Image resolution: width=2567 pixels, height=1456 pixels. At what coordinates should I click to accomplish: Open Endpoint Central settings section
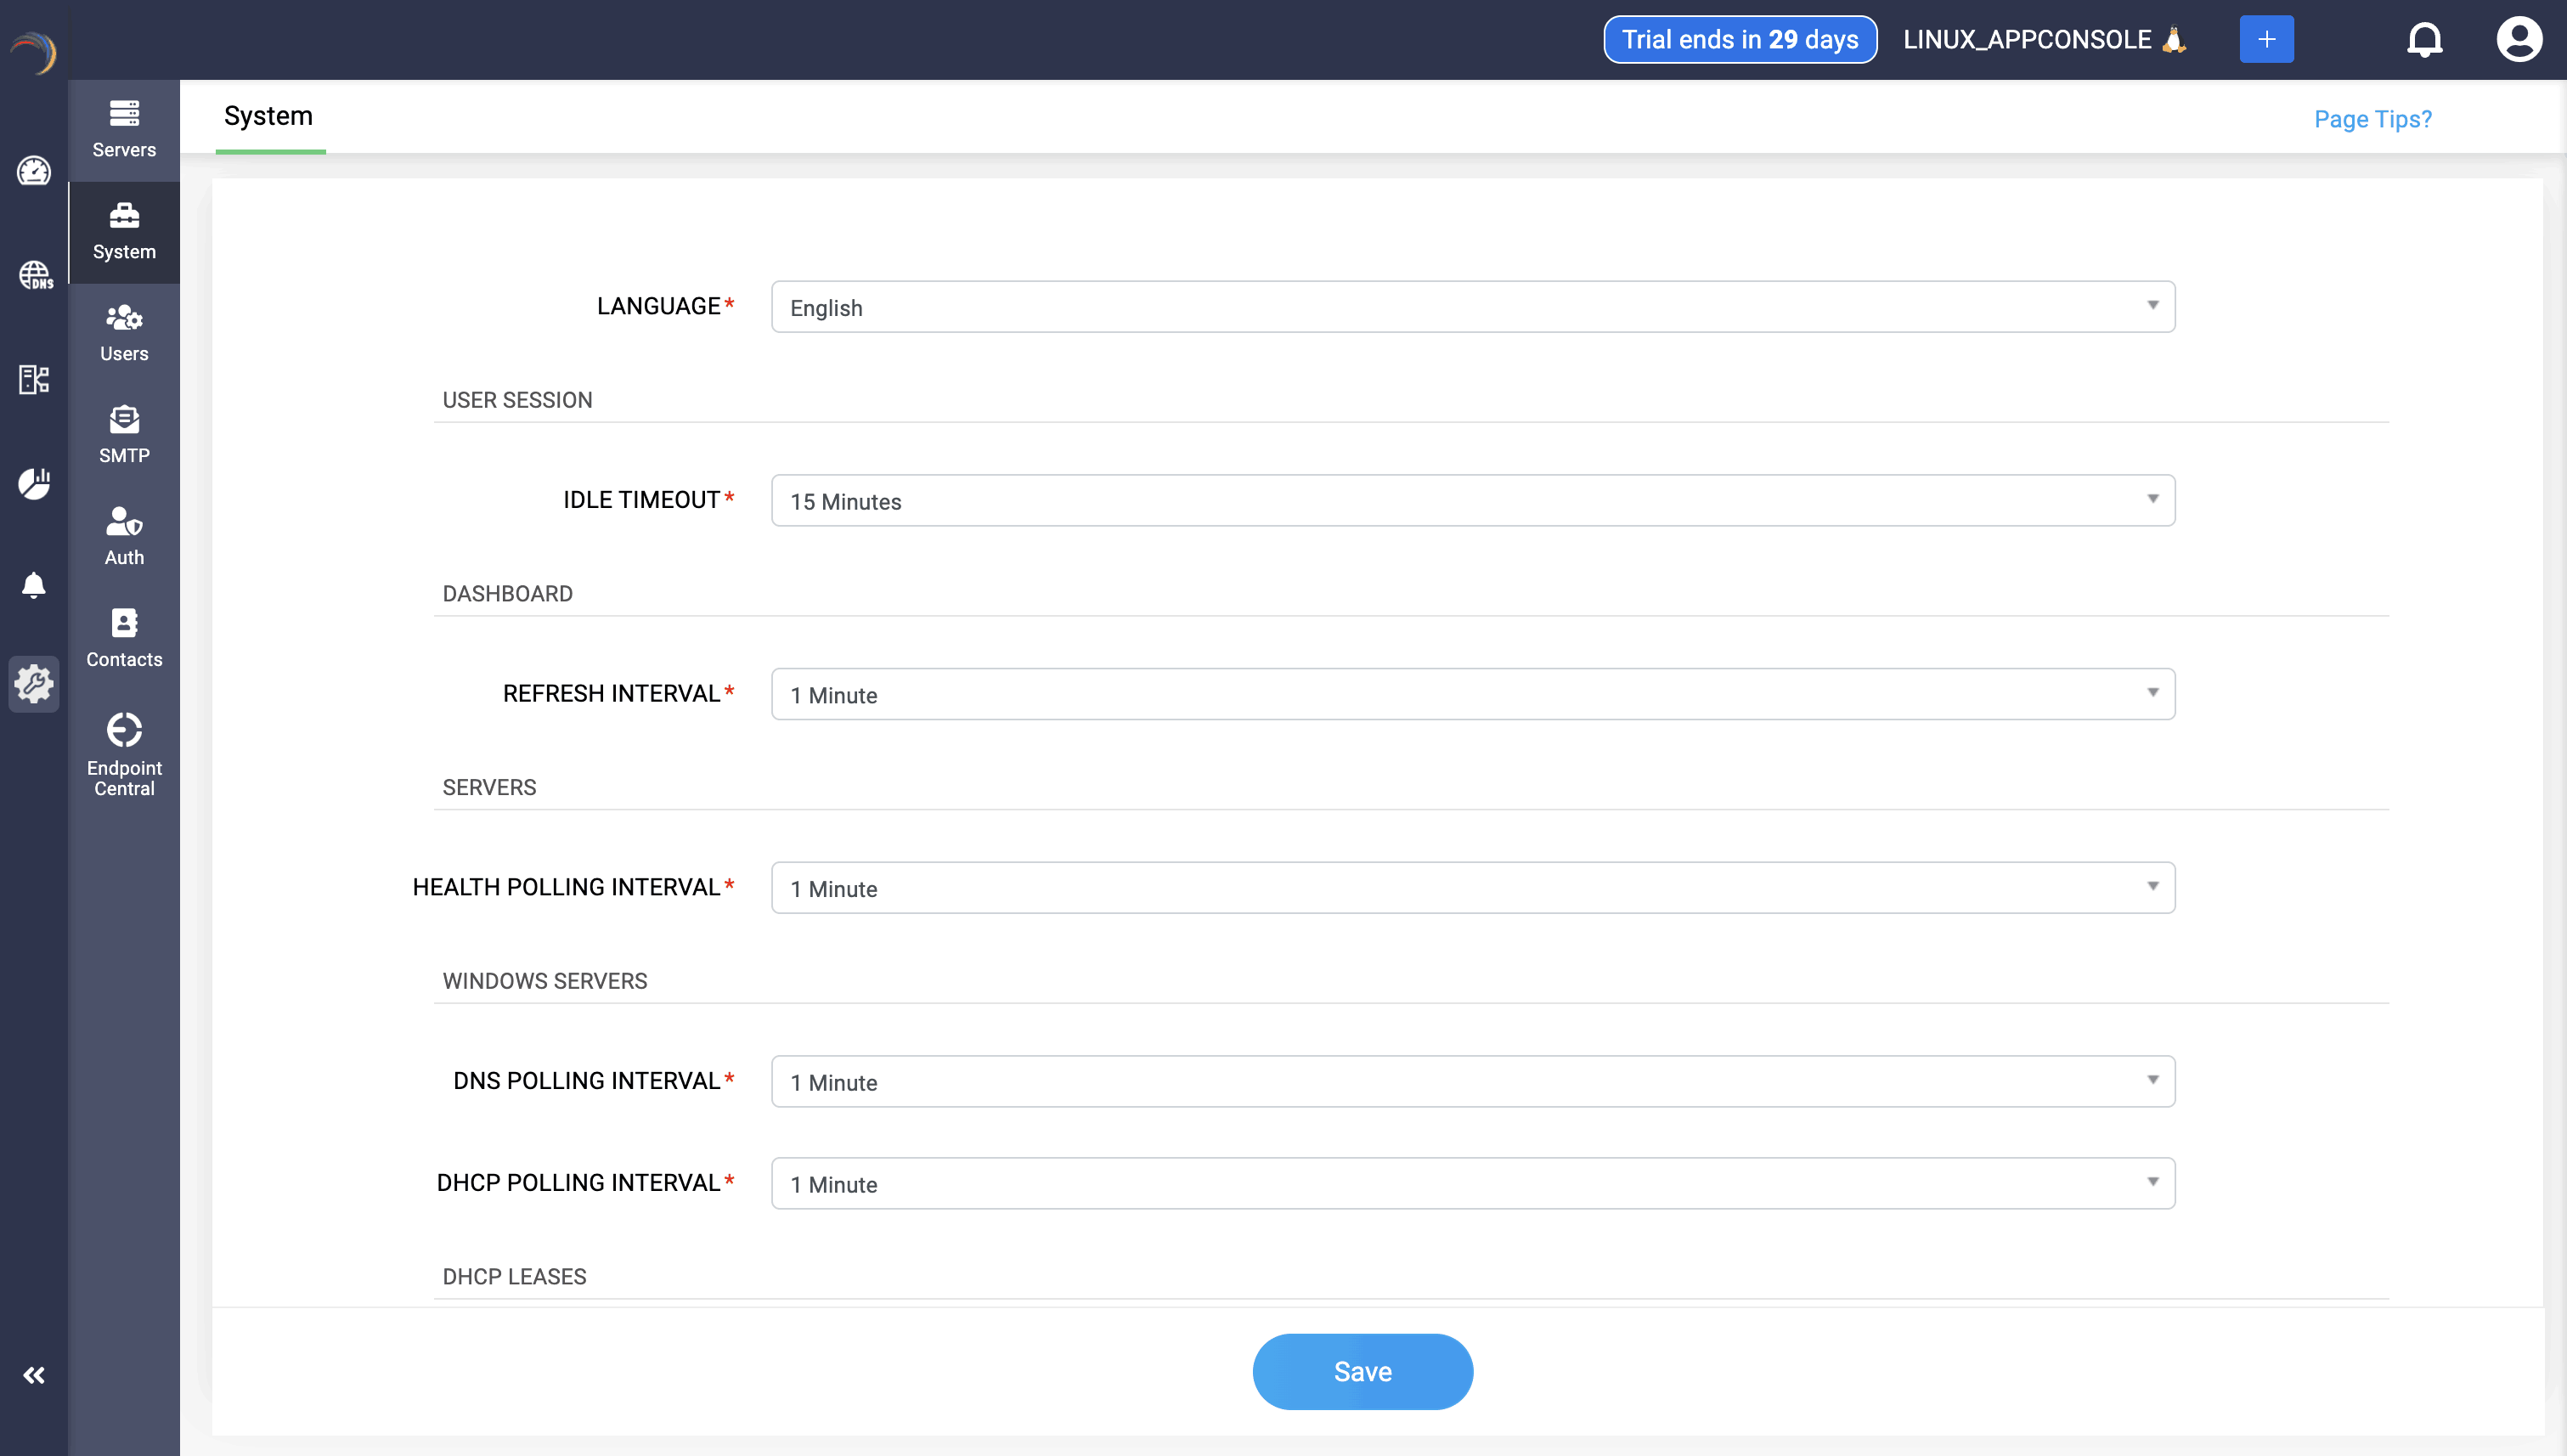point(124,754)
